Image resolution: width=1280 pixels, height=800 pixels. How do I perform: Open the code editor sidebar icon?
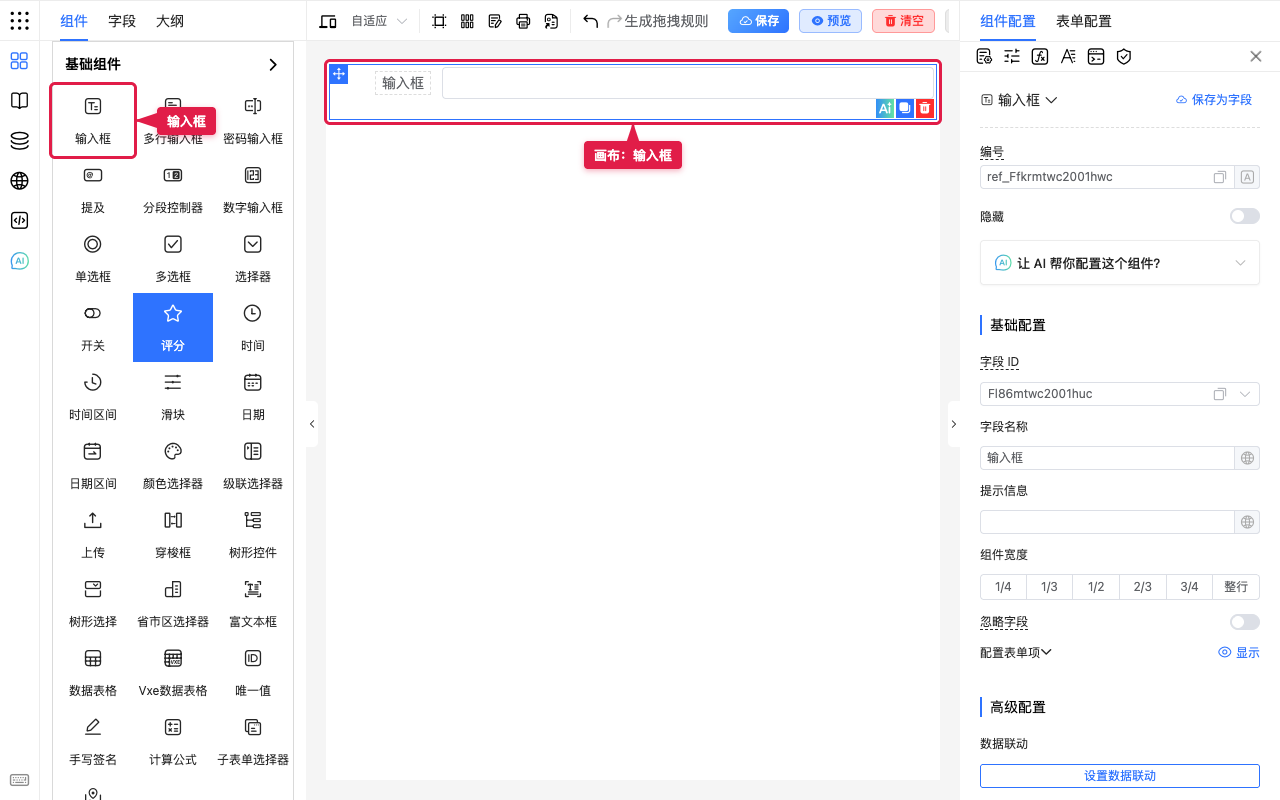19,221
